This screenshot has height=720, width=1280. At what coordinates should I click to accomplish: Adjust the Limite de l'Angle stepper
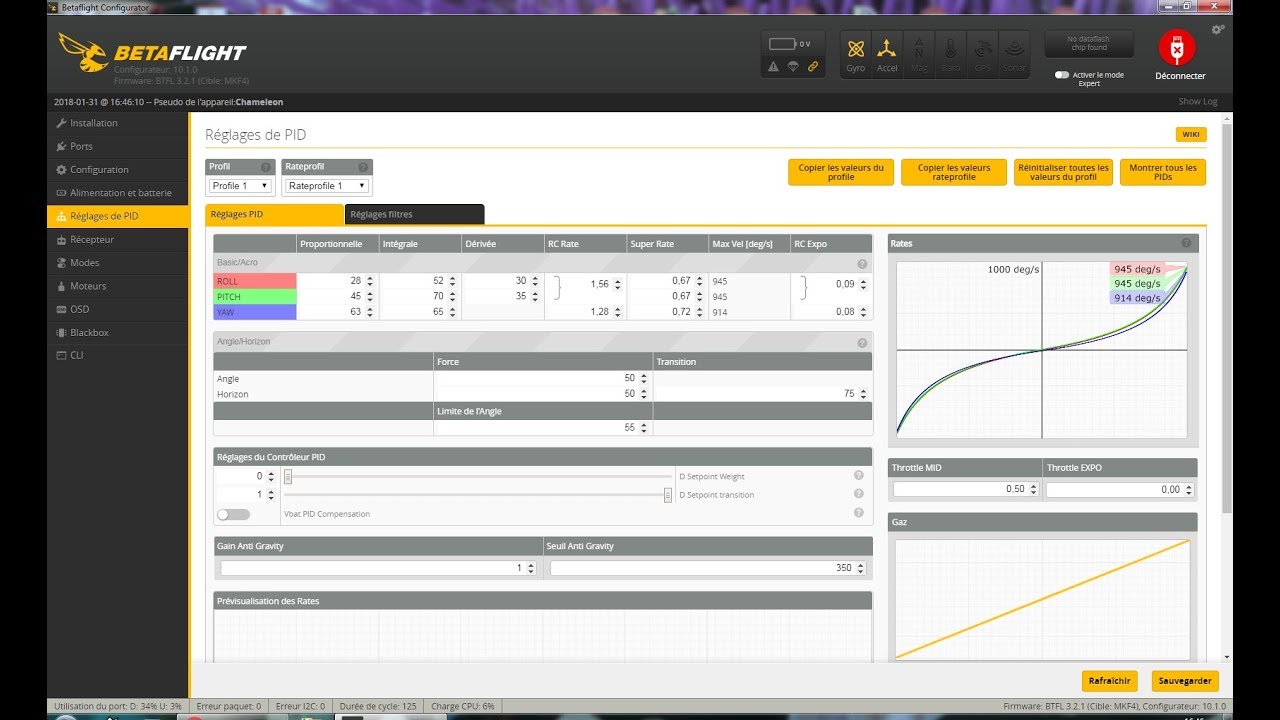[x=644, y=428]
